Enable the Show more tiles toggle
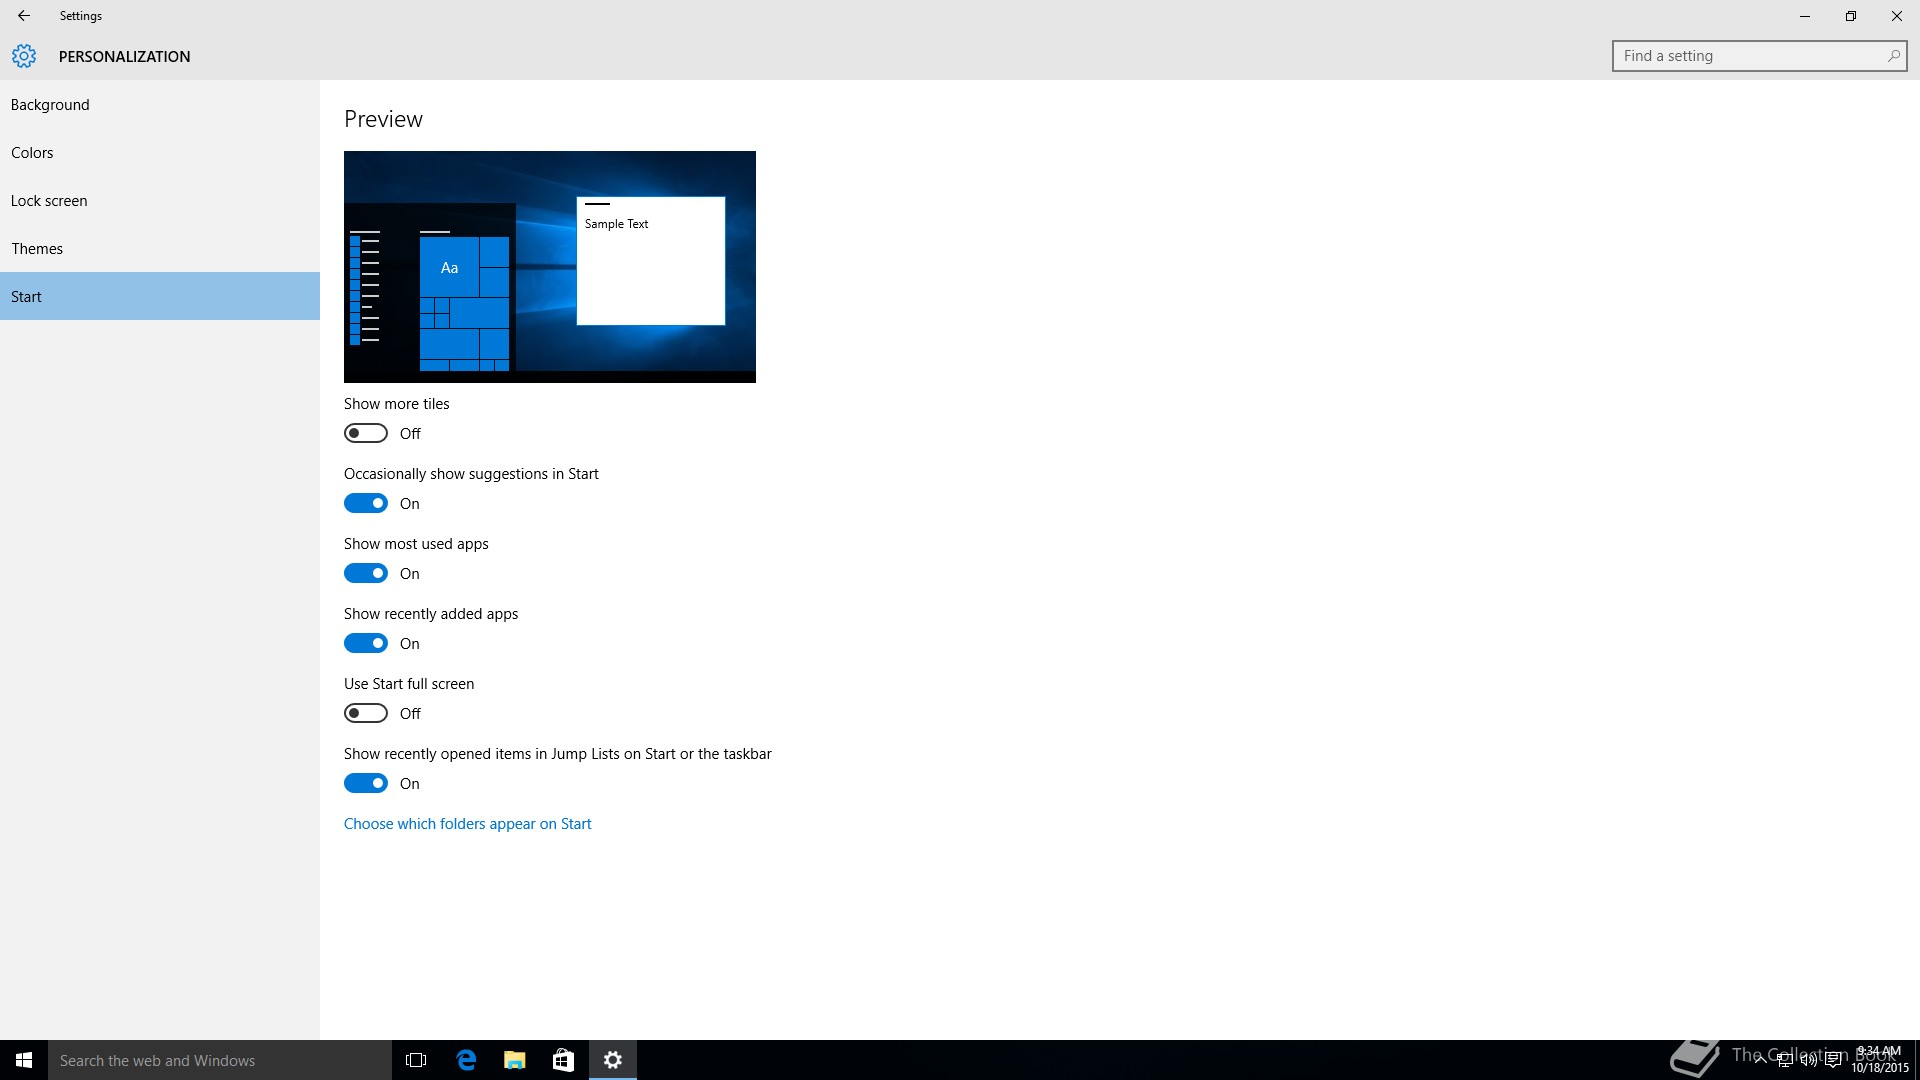Viewport: 1920px width, 1080px height. pyautogui.click(x=366, y=433)
